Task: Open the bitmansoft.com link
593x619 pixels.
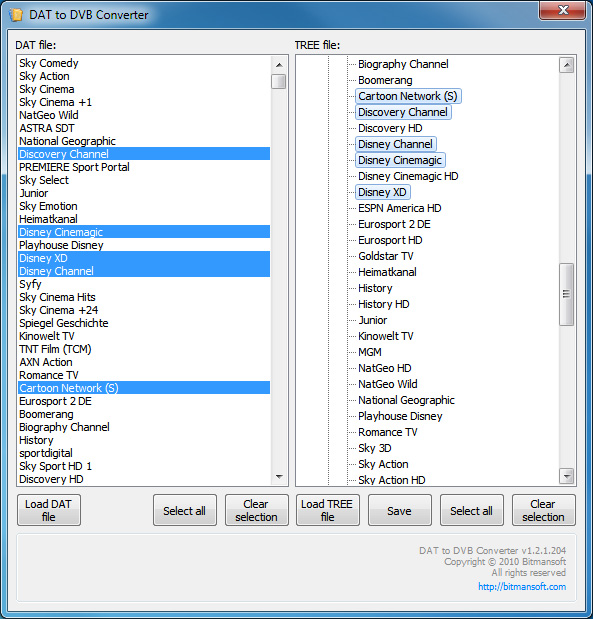Action: (522, 587)
